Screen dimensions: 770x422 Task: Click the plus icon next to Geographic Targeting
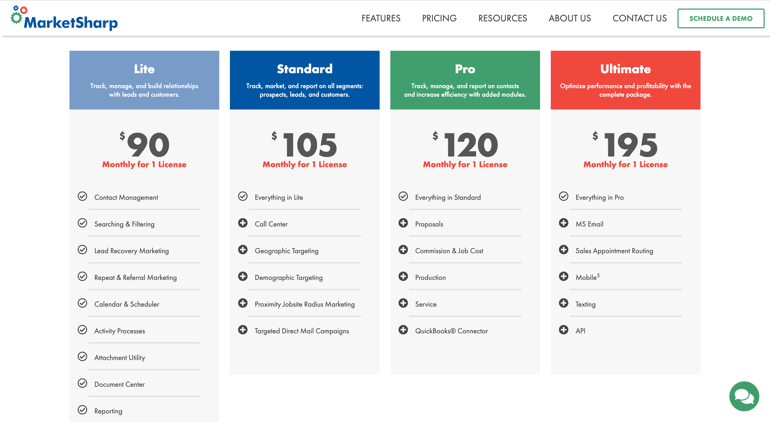pos(243,250)
